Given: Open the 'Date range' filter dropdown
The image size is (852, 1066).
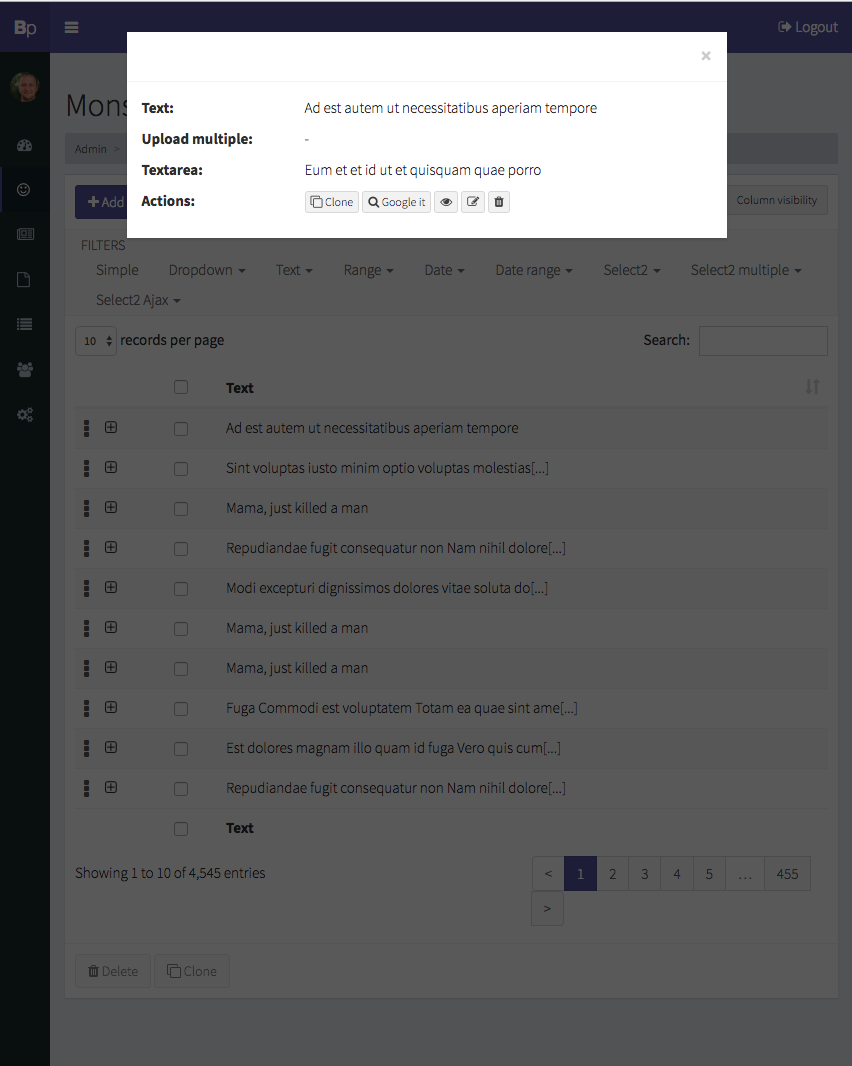Looking at the screenshot, I should 533,270.
